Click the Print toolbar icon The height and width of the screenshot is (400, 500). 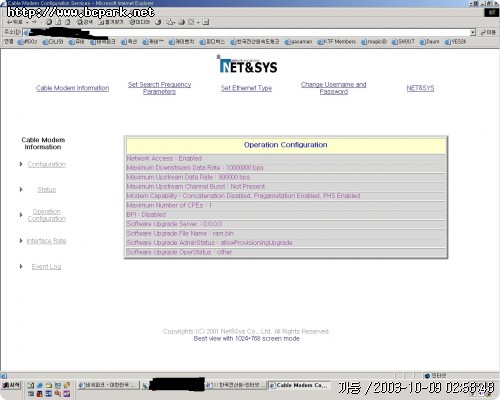[x=182, y=22]
